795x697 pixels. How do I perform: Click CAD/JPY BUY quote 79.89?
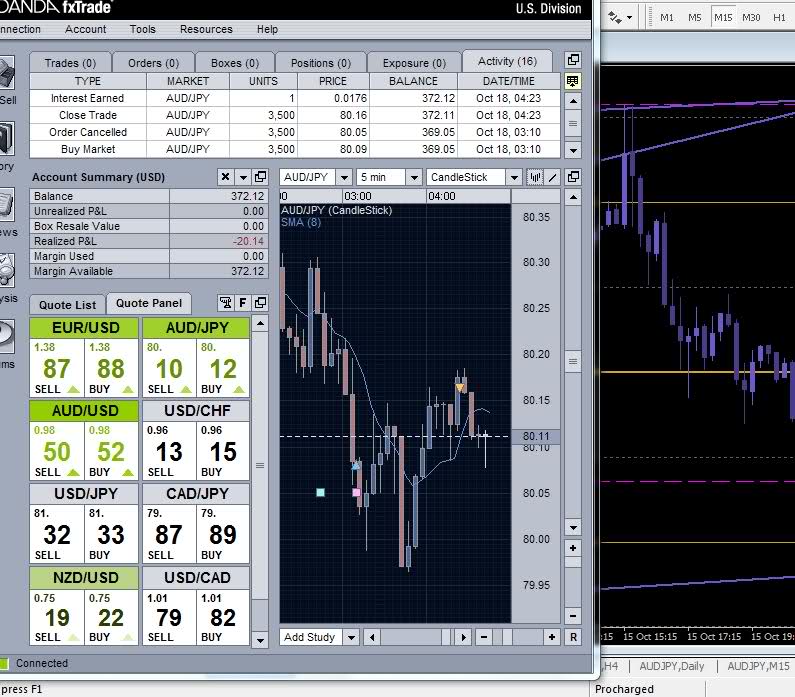click(223, 534)
